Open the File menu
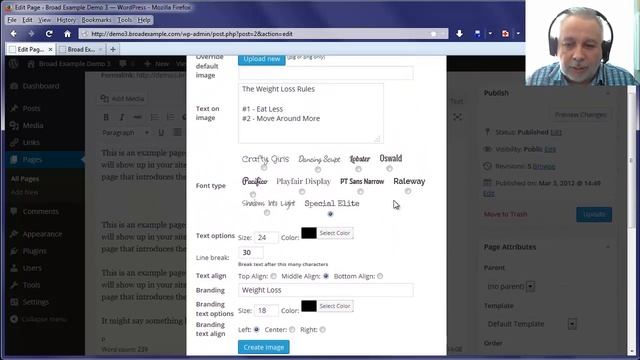The image size is (640, 360). pos(12,20)
